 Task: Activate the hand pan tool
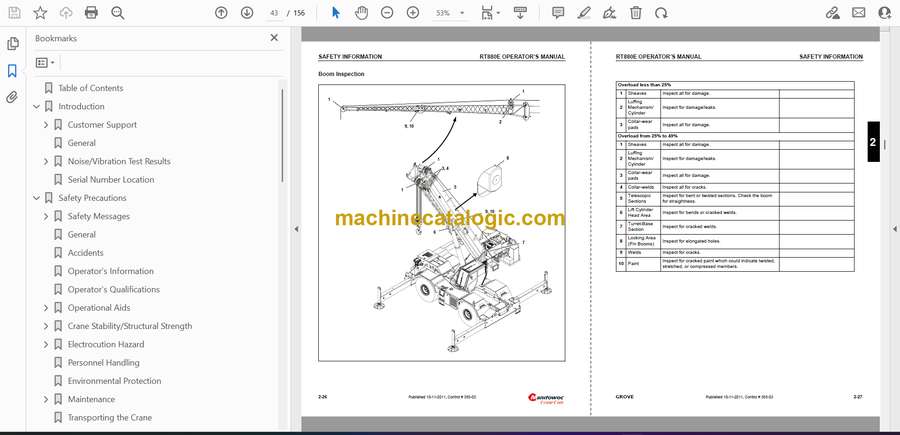361,13
